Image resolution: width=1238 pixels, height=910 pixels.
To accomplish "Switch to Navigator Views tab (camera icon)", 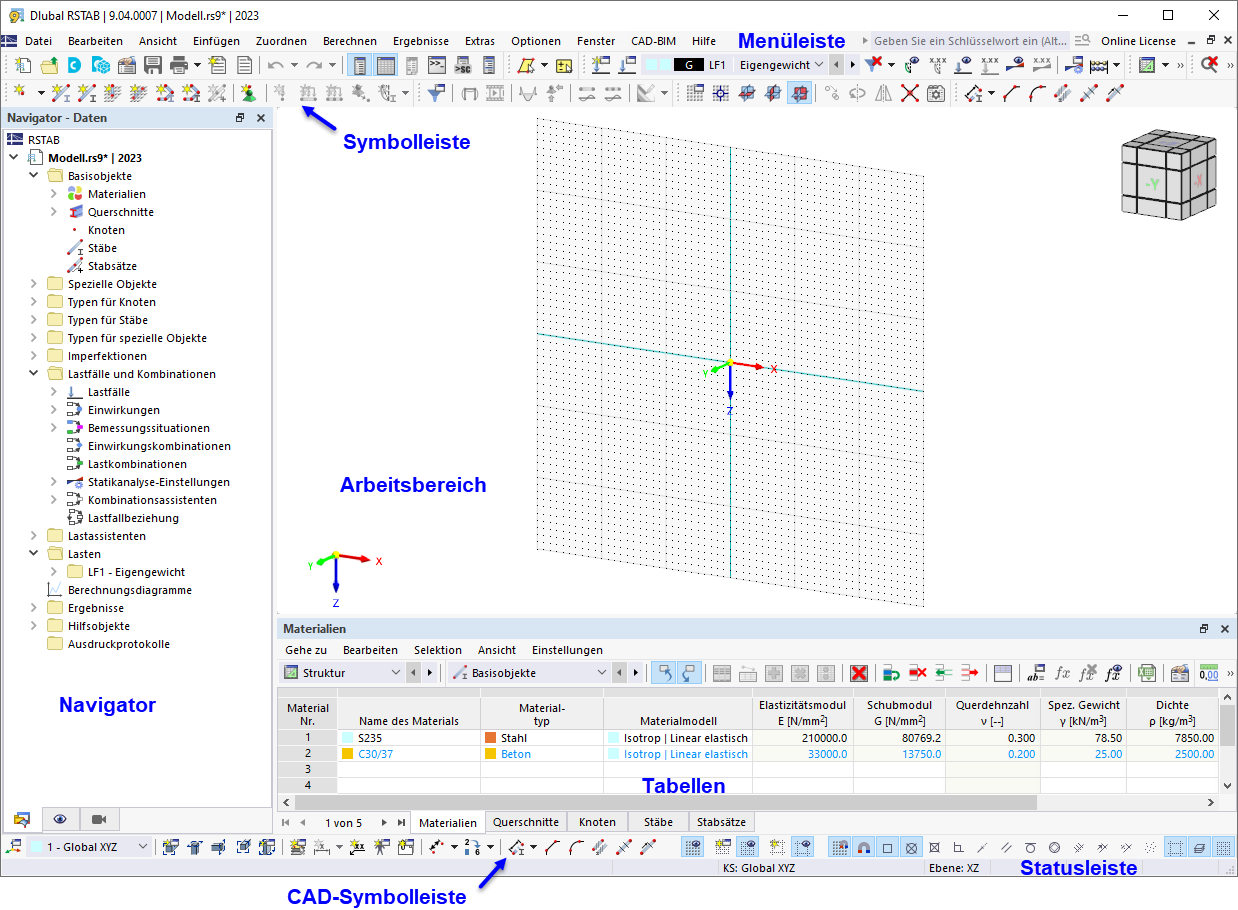I will coord(99,820).
